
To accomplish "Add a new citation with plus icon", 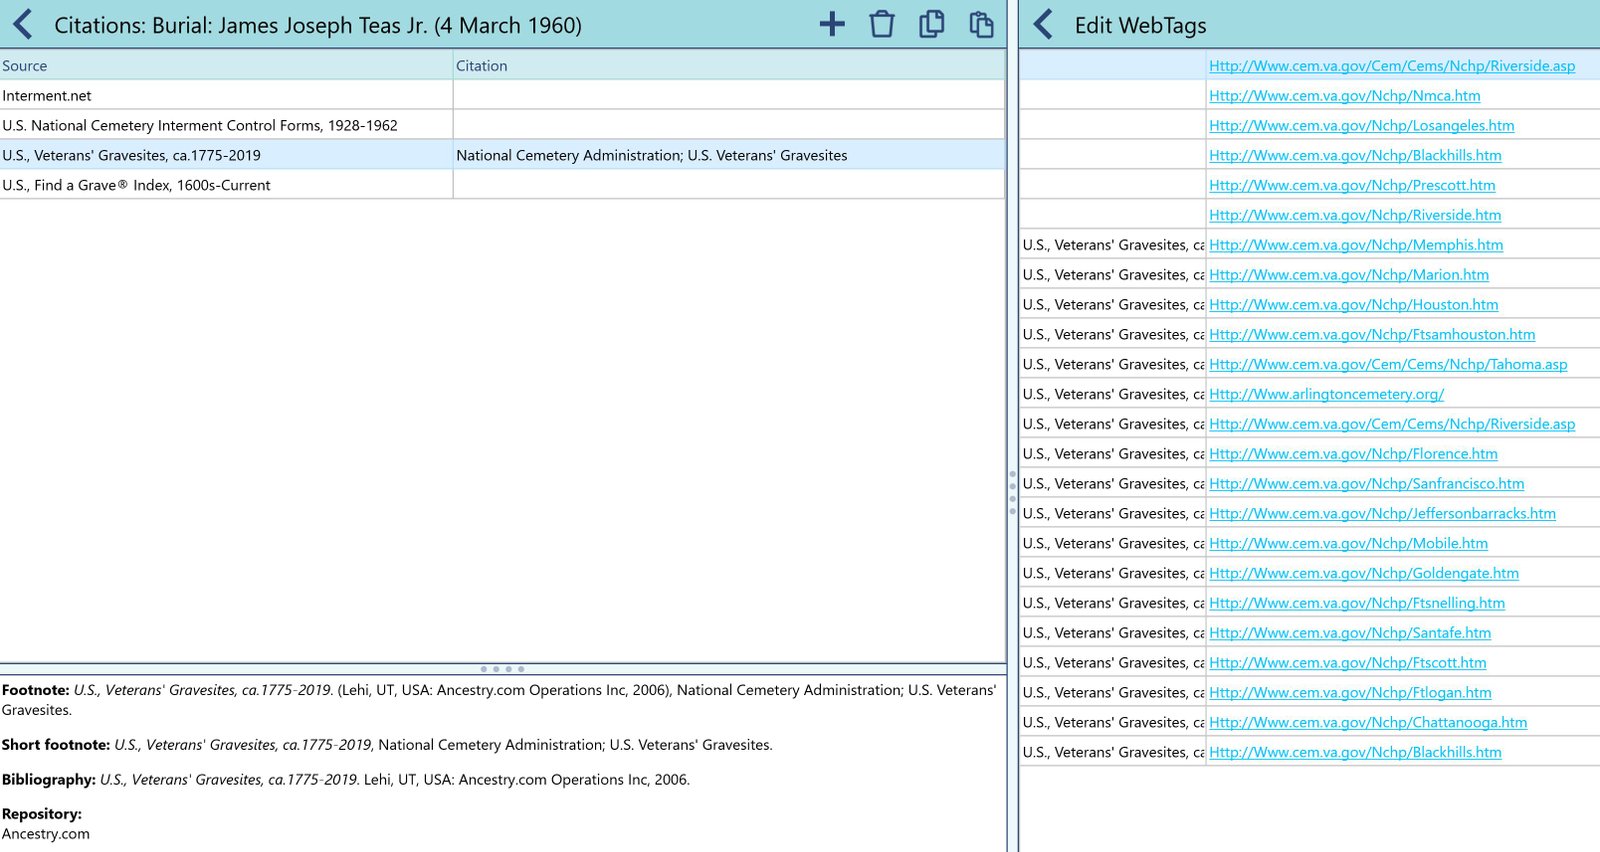I will [x=832, y=24].
